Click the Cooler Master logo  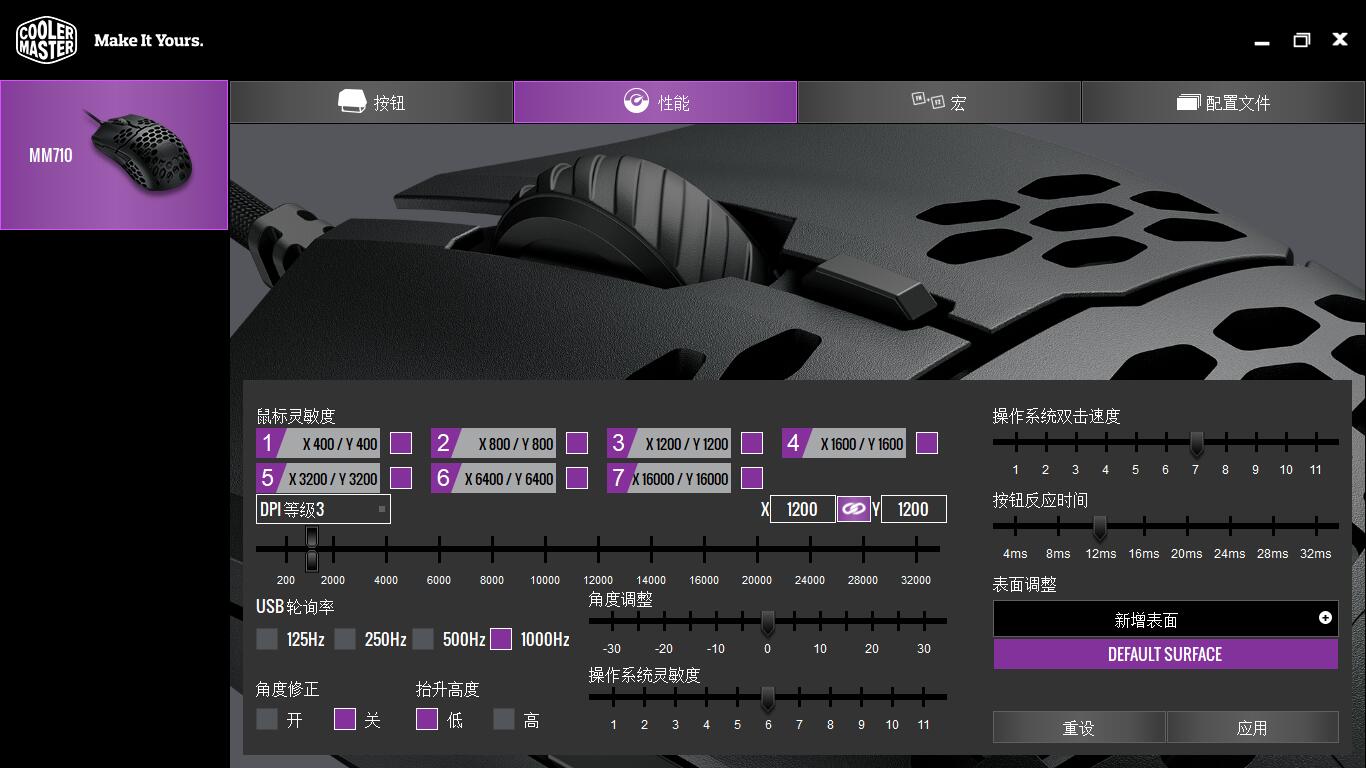click(x=46, y=40)
